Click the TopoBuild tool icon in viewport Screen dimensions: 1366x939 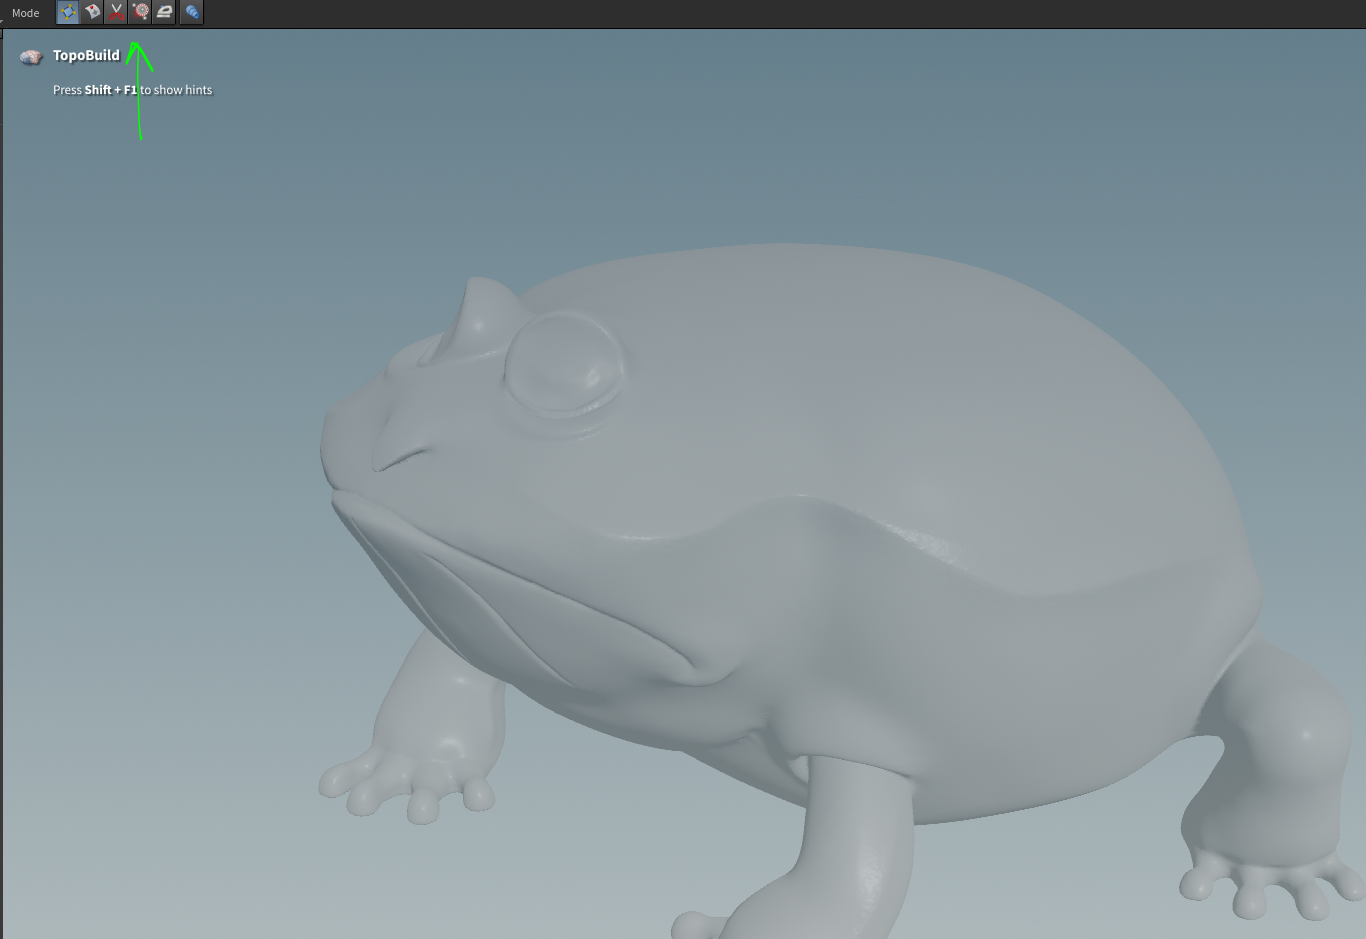point(31,57)
